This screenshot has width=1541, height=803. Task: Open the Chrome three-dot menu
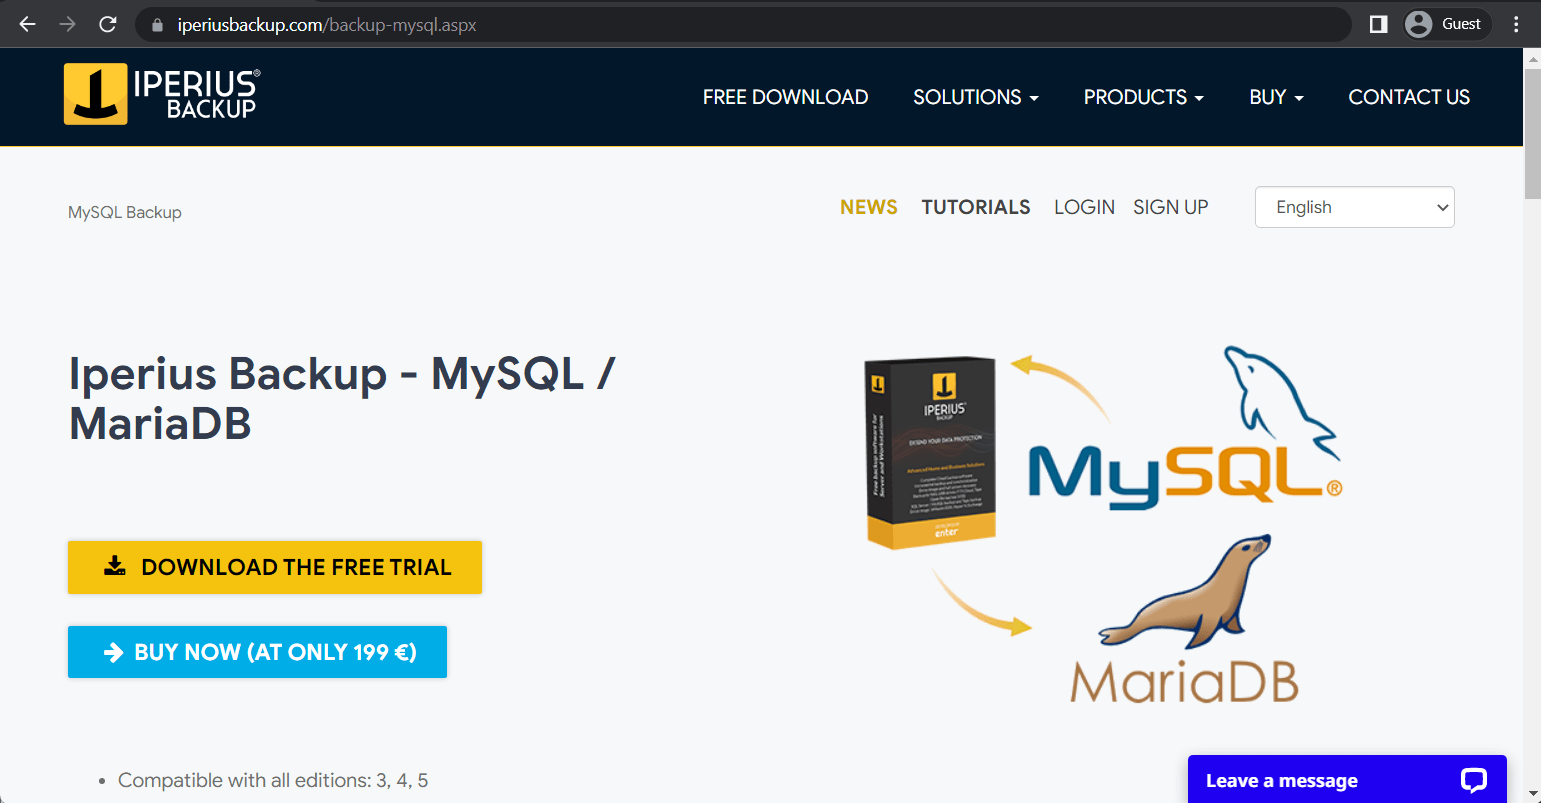(1515, 23)
